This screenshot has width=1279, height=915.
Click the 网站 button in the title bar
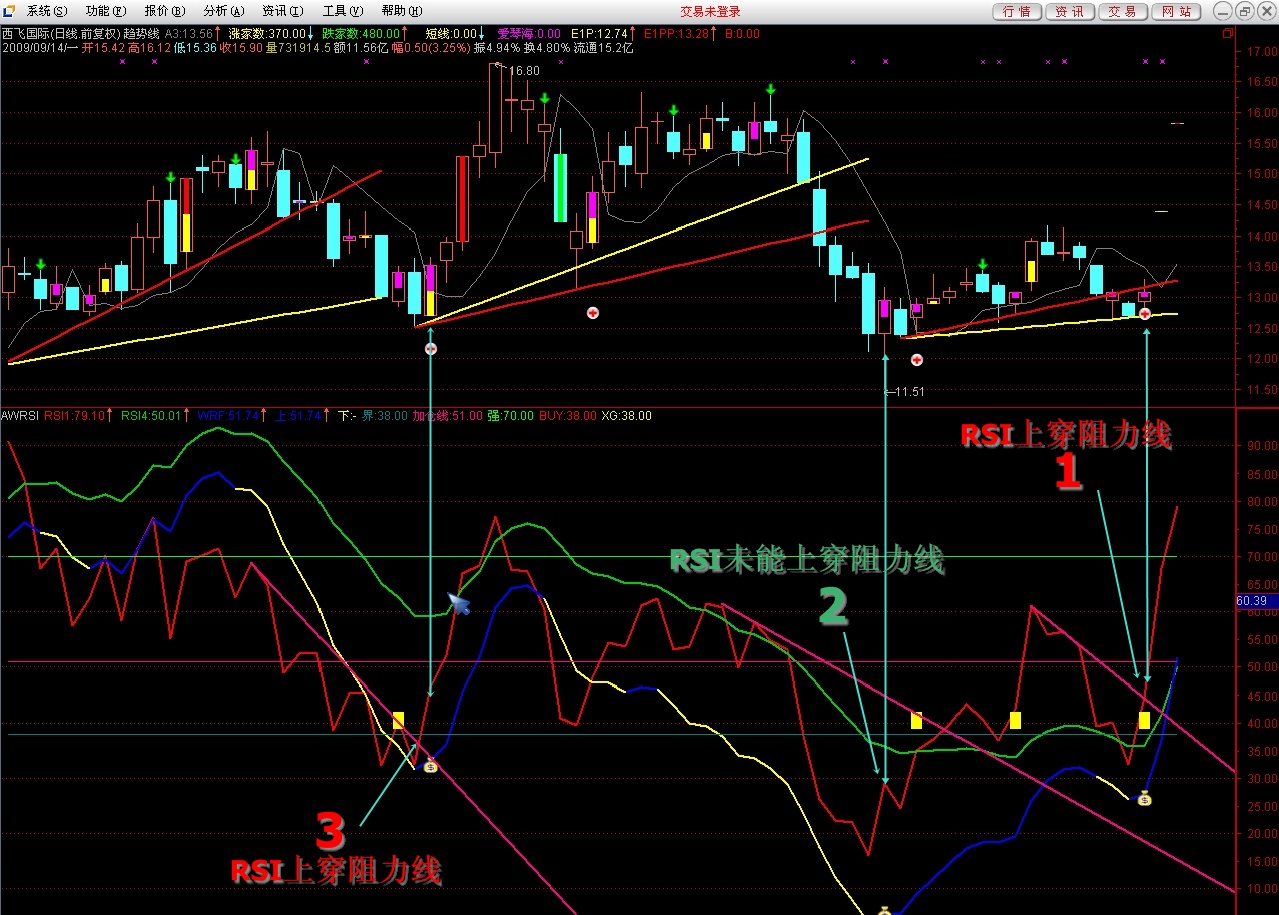coord(1176,11)
